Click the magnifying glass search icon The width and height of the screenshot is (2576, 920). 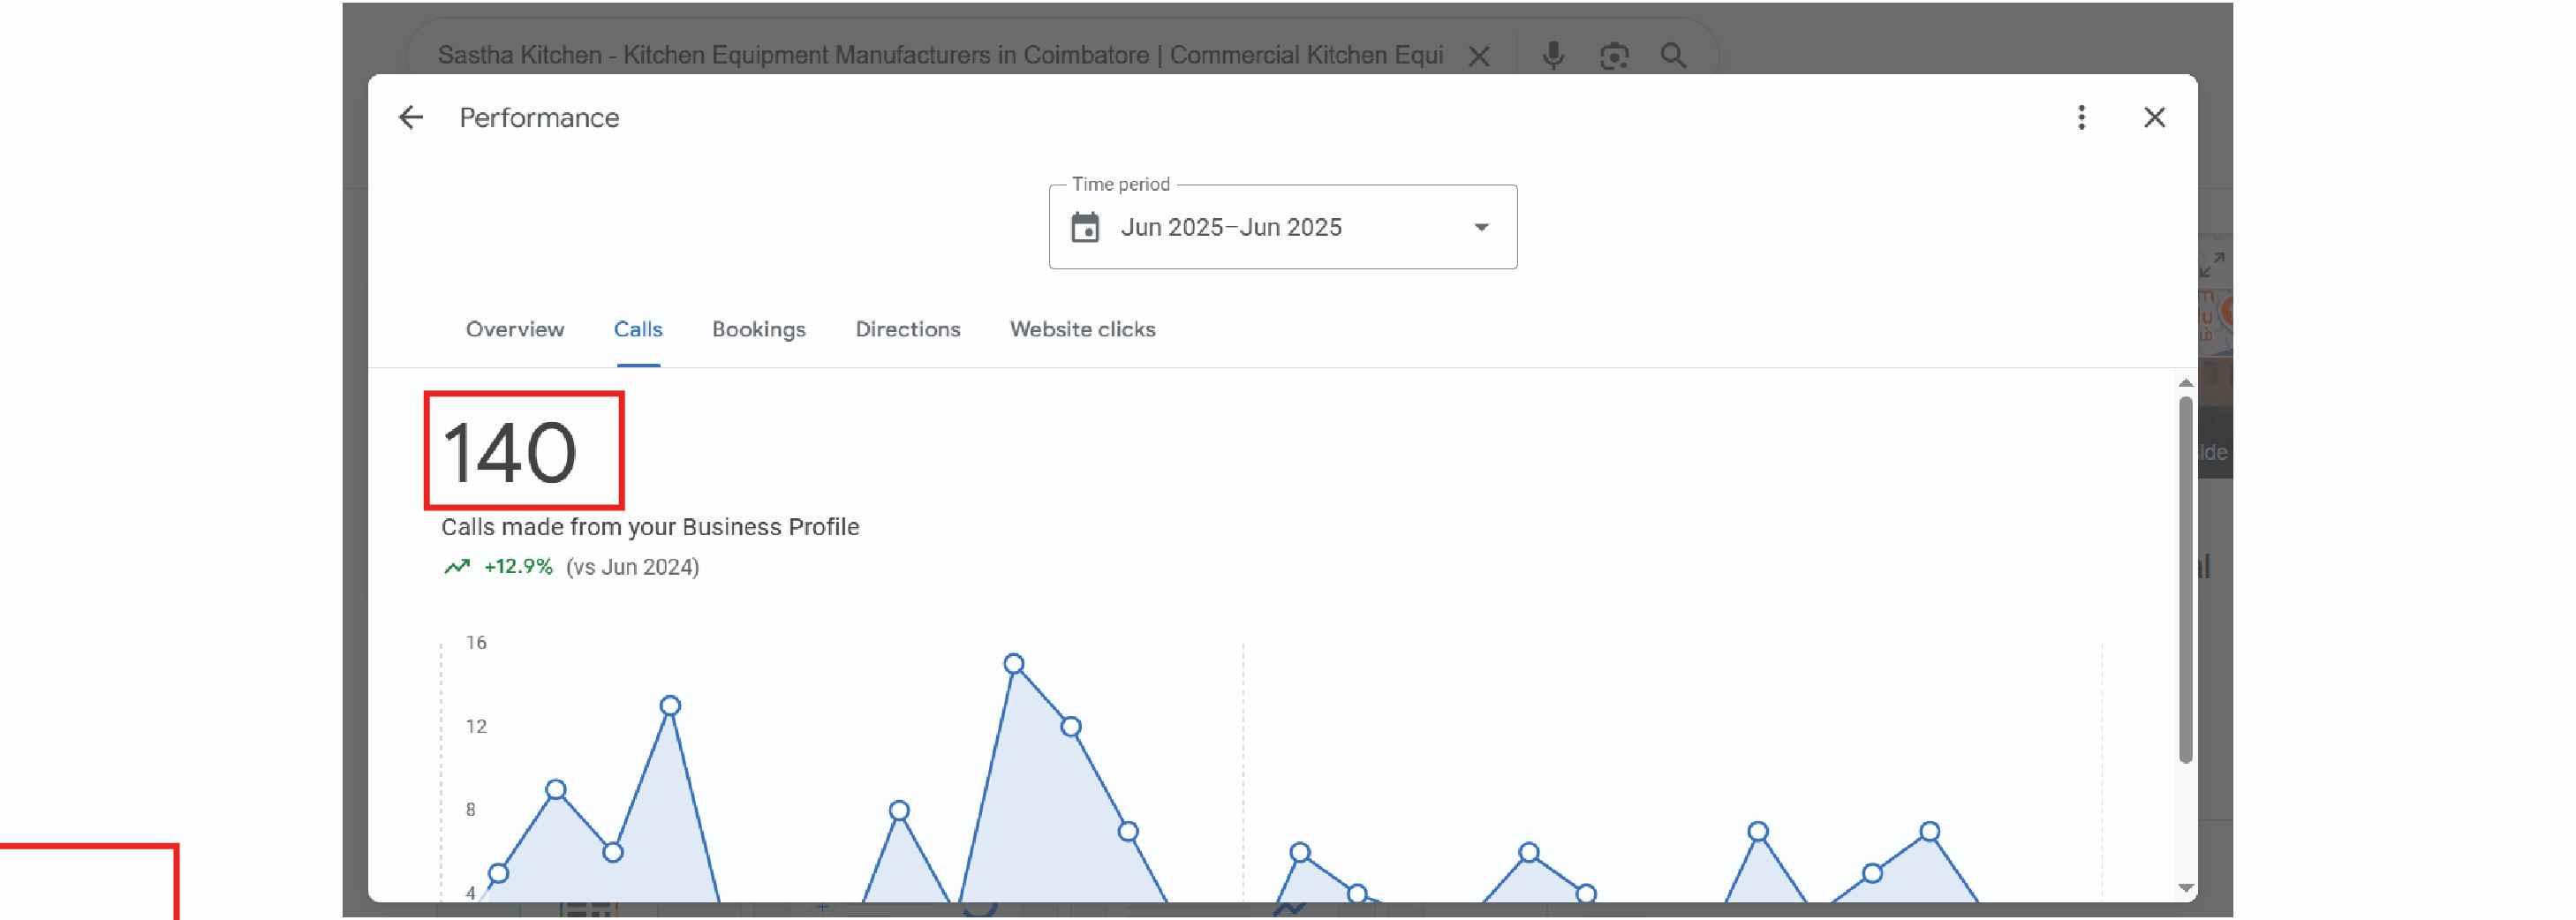click(x=1673, y=56)
